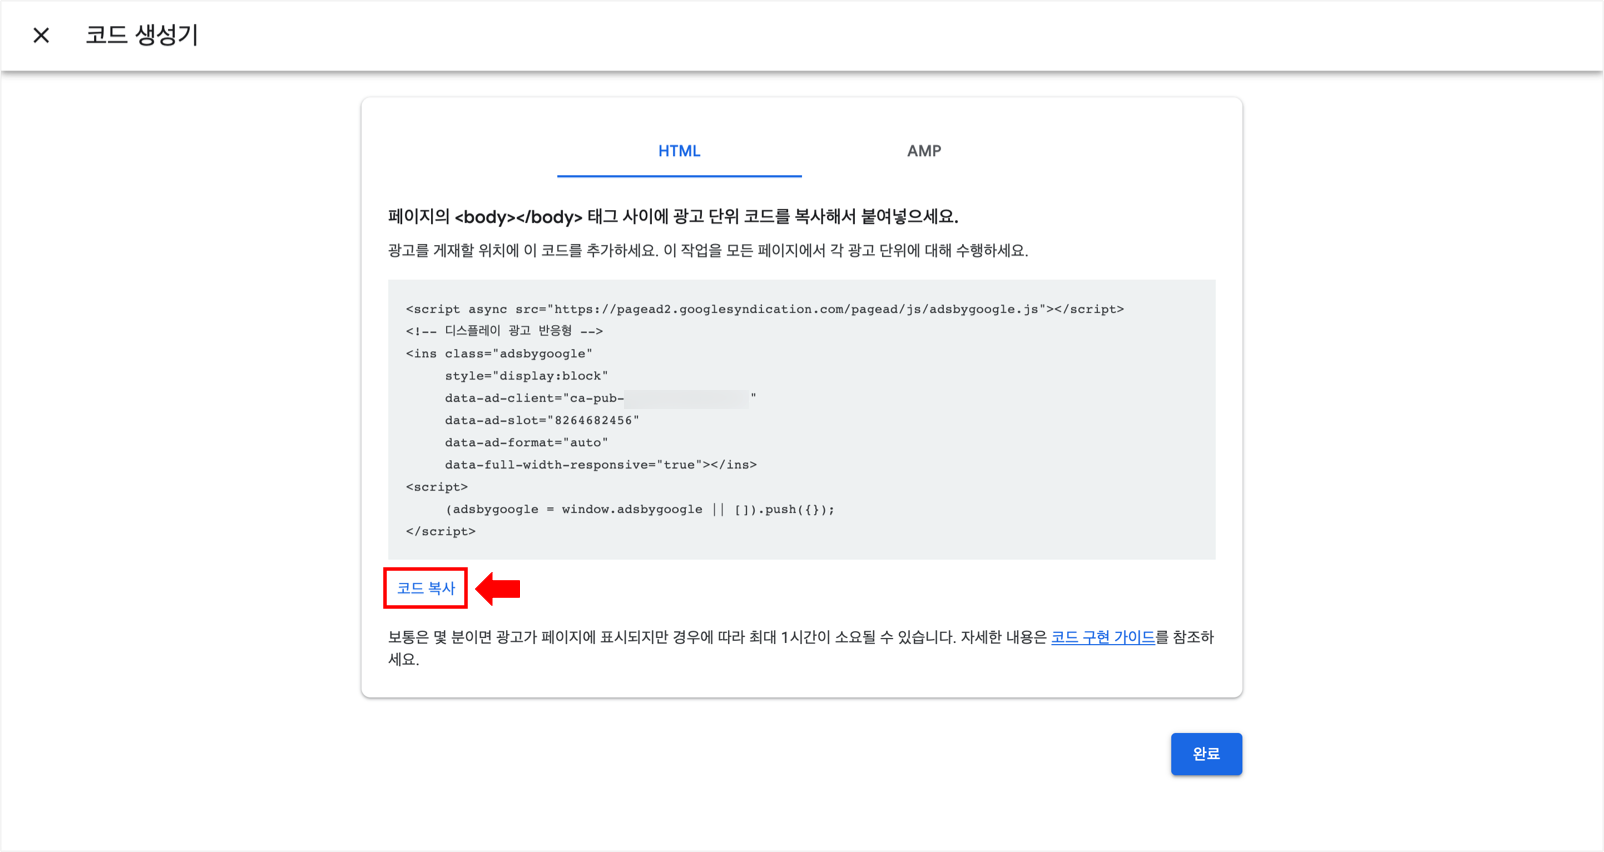
Task: Click the adsbygoogle.js script src line
Action: tap(765, 309)
